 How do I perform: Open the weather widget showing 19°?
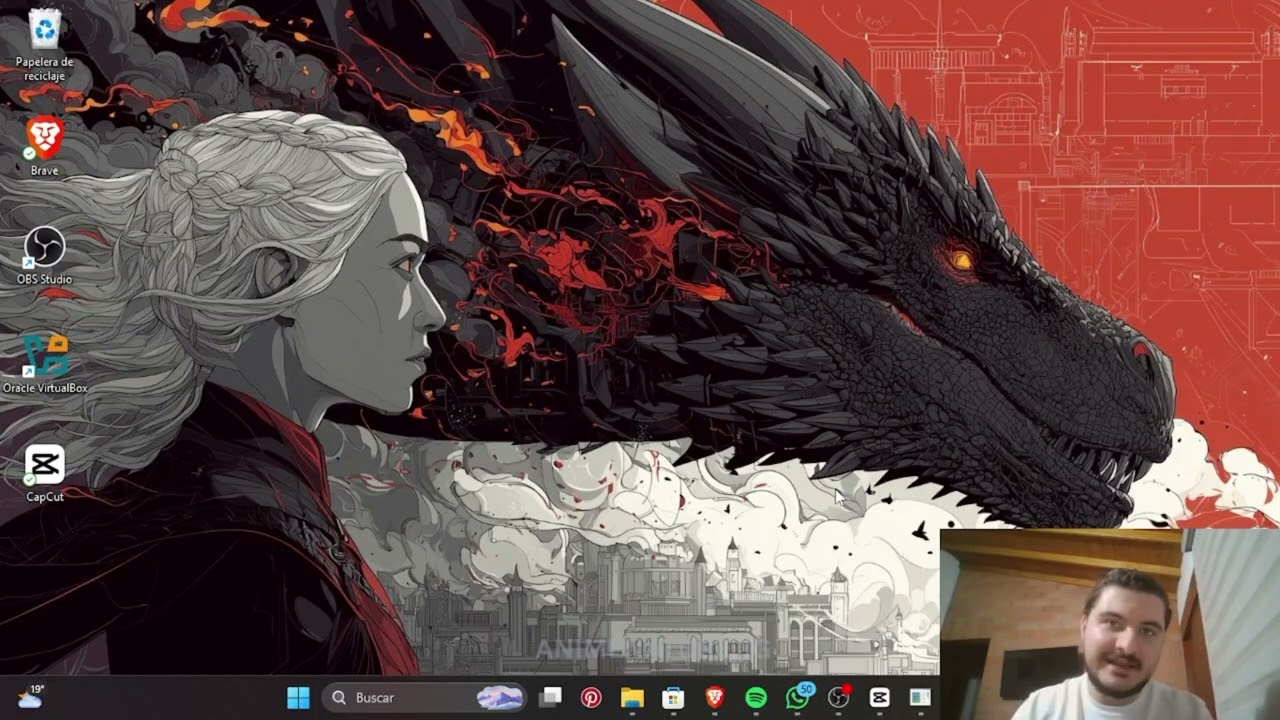30,697
